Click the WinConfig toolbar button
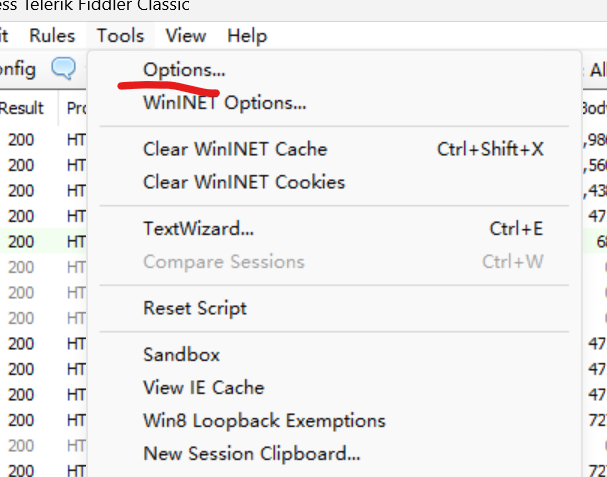The width and height of the screenshot is (607, 477). pyautogui.click(x=18, y=70)
